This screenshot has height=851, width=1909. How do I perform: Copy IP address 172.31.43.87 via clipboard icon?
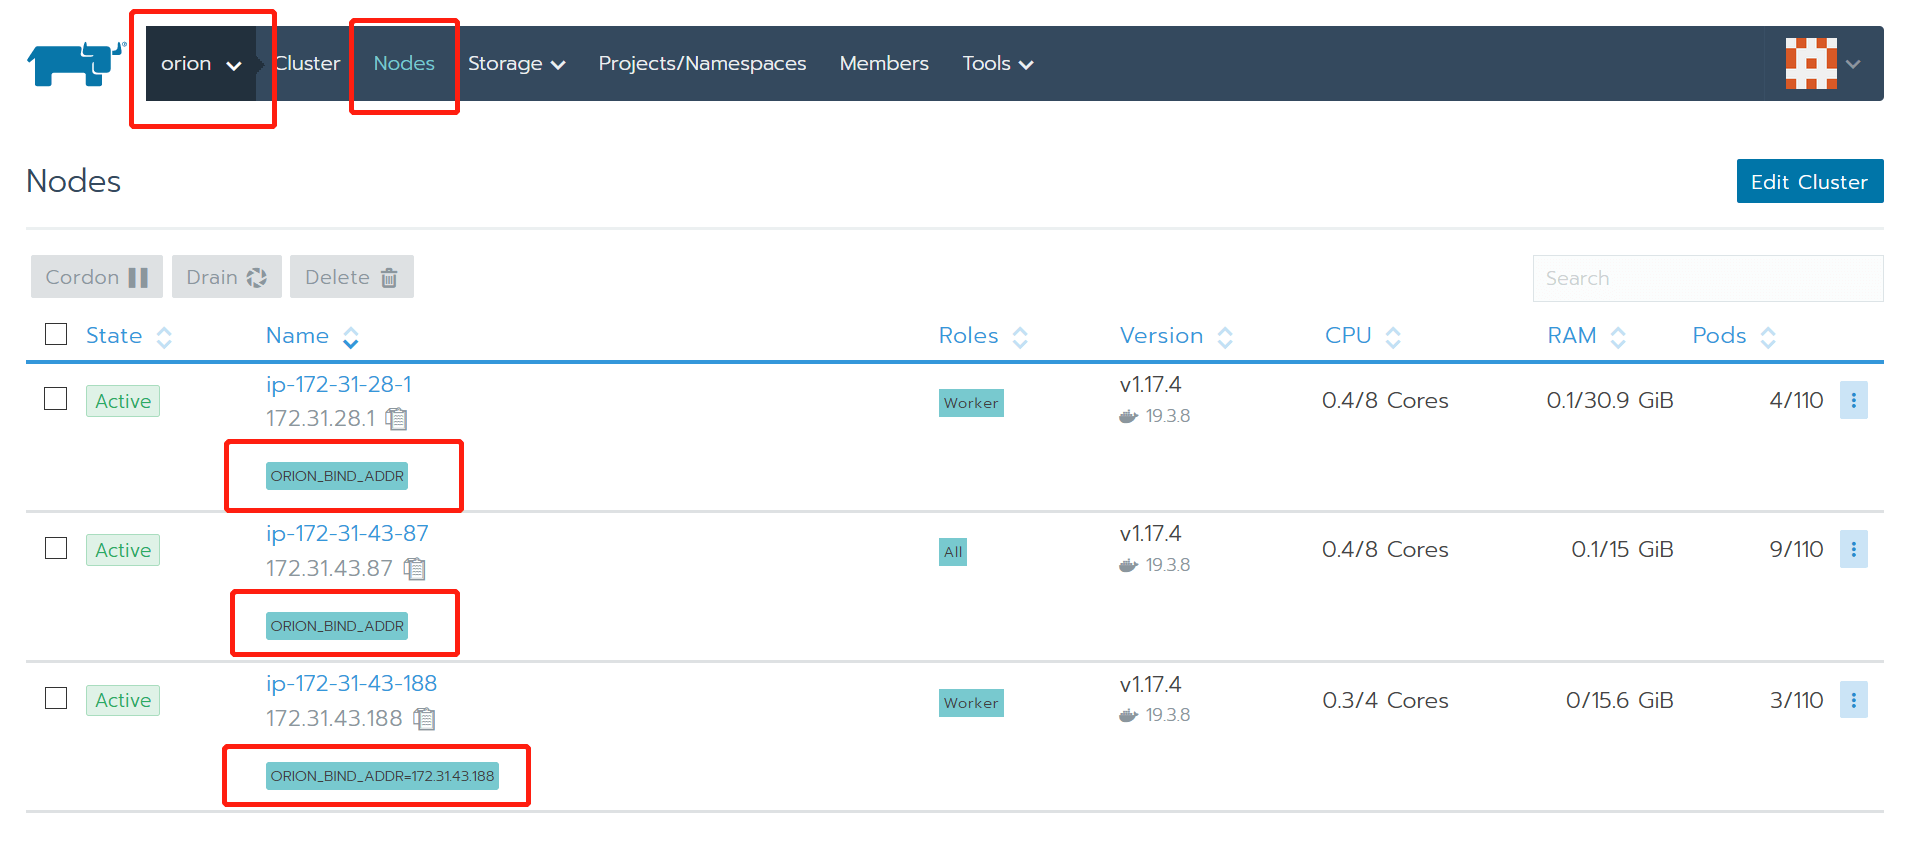[414, 569]
